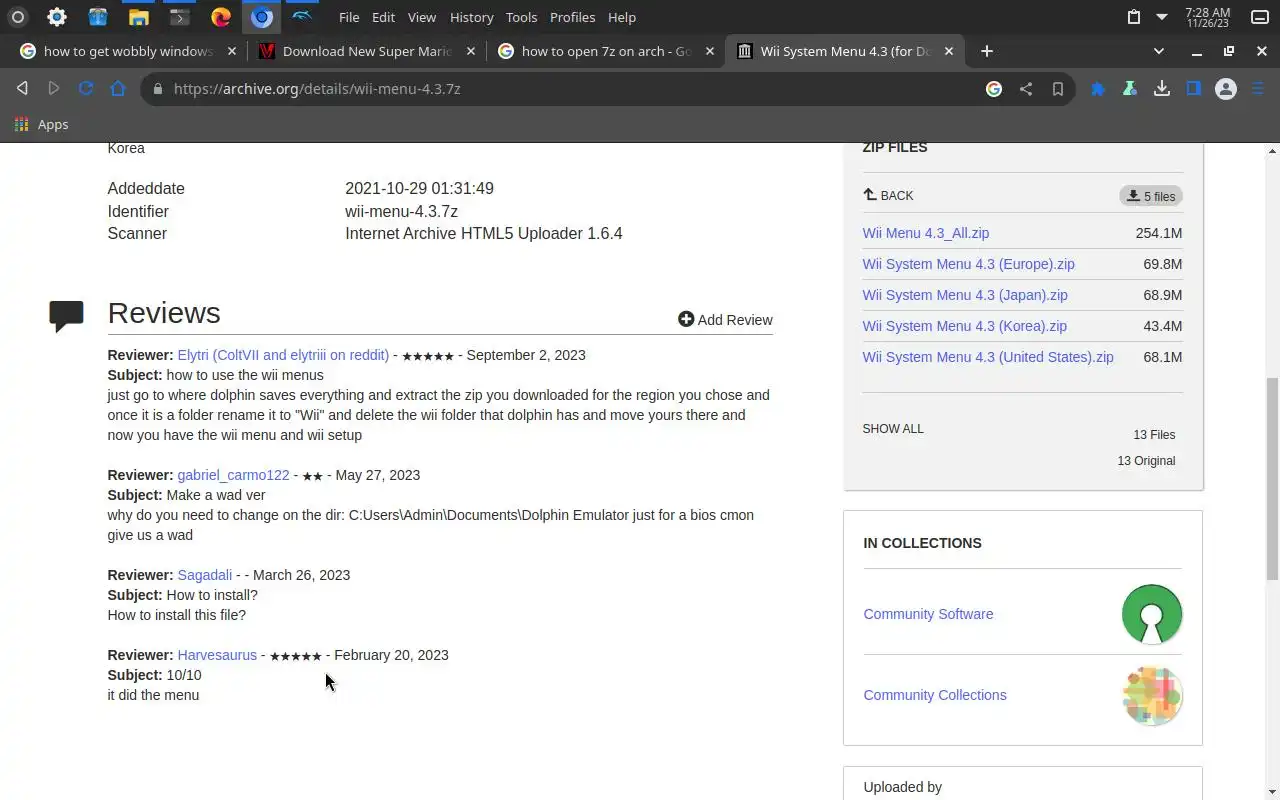Download Wii System Menu 4.3 (Europe).zip
The width and height of the screenshot is (1280, 800).
pos(969,264)
